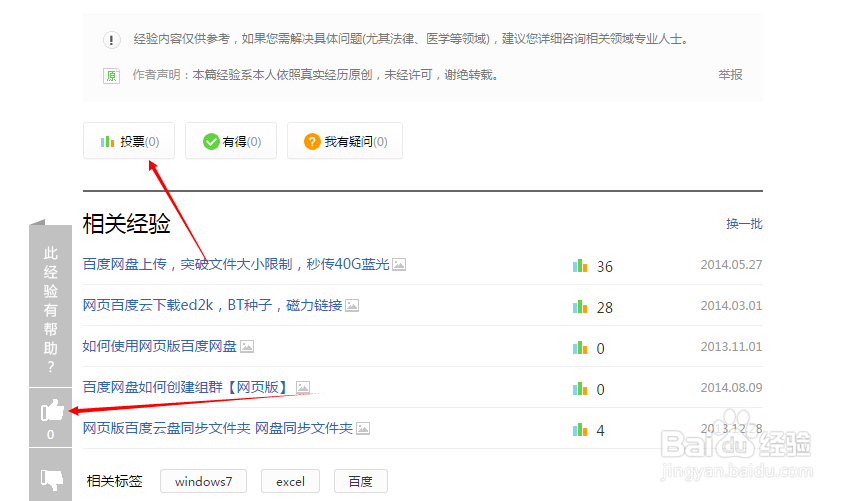Click the green 原 original-content icon
The image size is (862, 501).
tap(112, 75)
